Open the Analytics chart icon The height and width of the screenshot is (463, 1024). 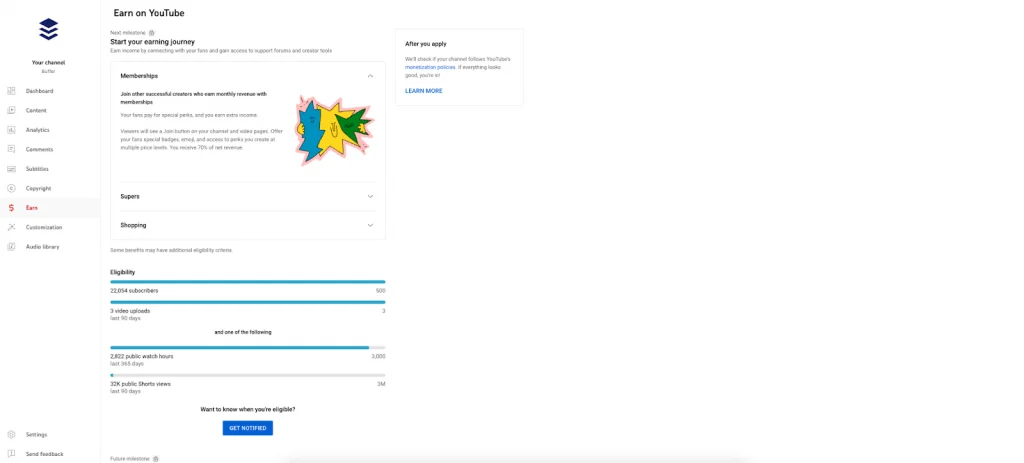[11, 130]
